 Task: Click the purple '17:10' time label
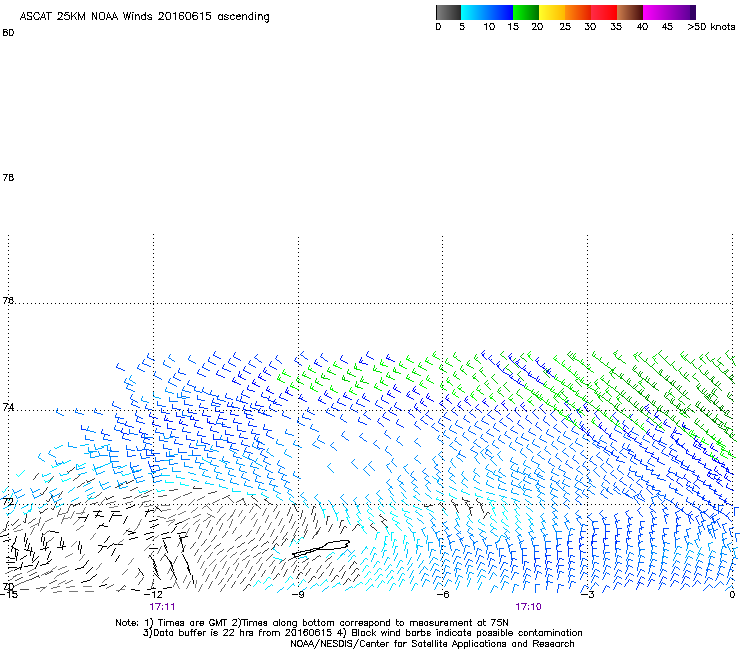[x=528, y=607]
